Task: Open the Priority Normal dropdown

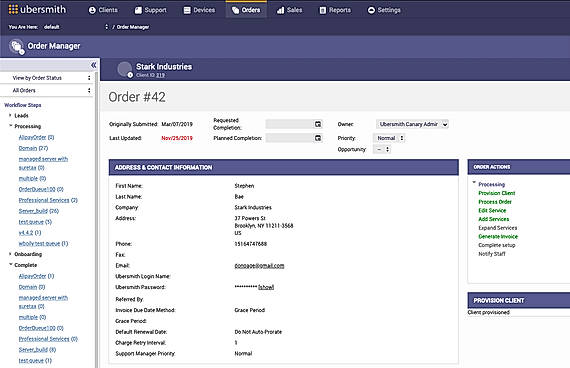Action: click(x=389, y=138)
